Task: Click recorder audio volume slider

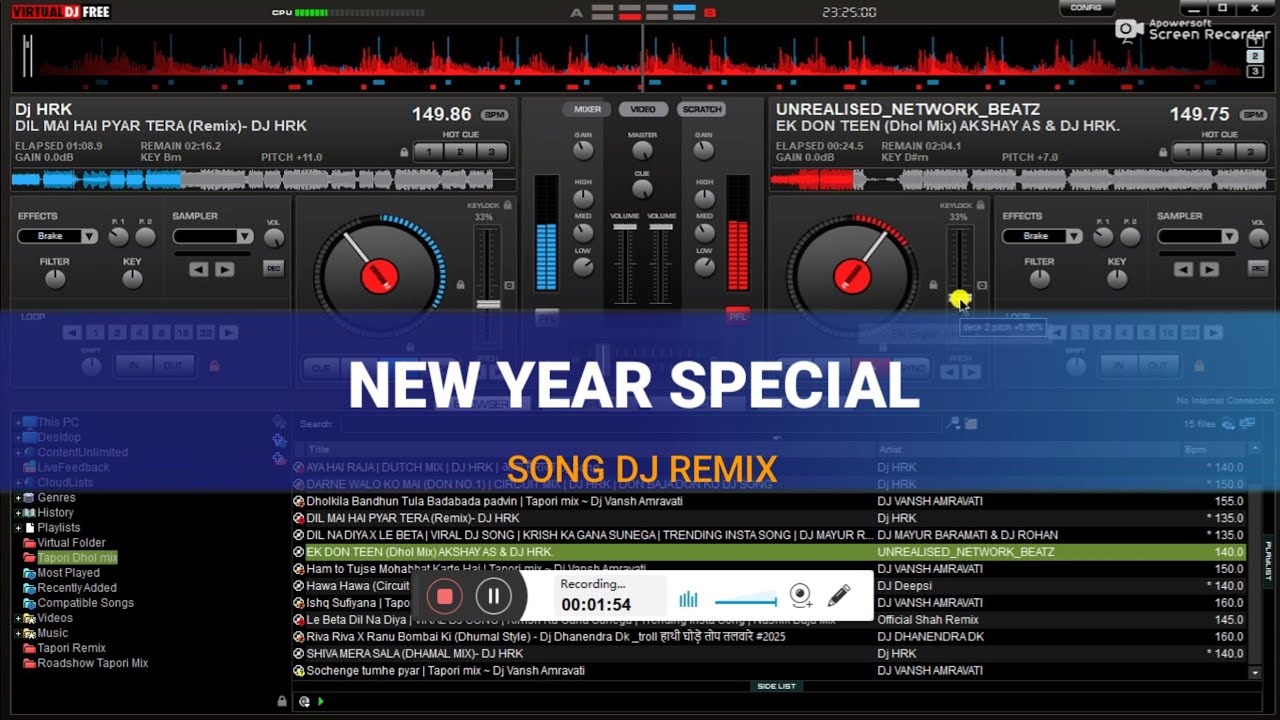Action: coord(745,600)
